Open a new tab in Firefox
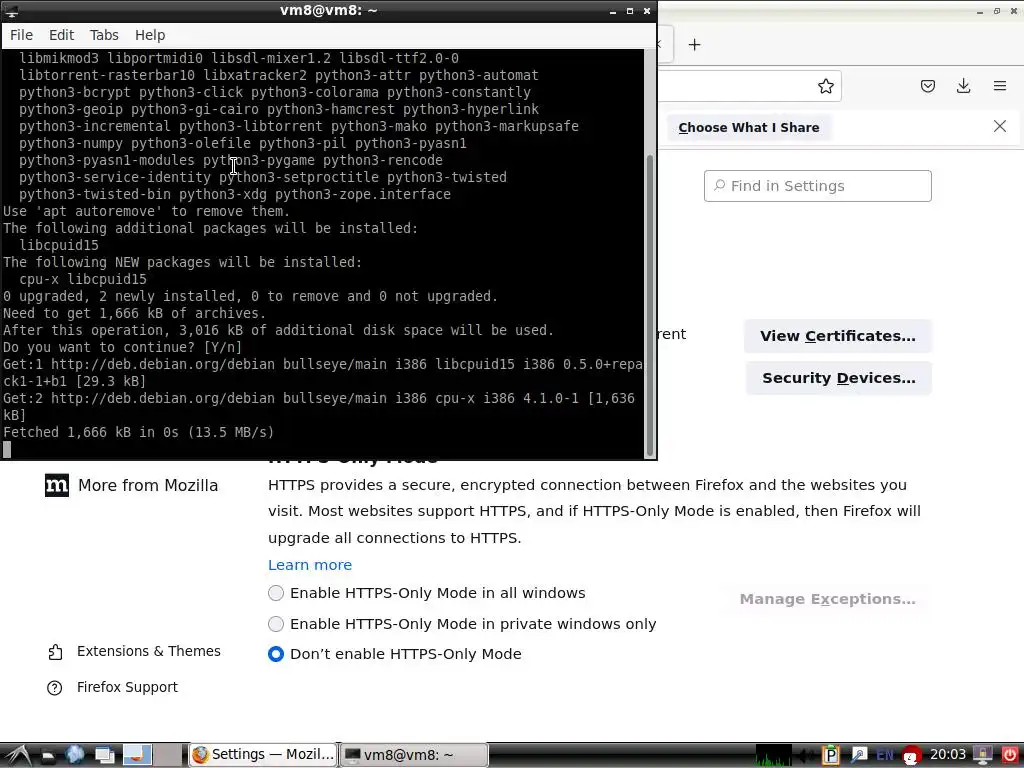Image resolution: width=1024 pixels, height=768 pixels. coord(694,44)
